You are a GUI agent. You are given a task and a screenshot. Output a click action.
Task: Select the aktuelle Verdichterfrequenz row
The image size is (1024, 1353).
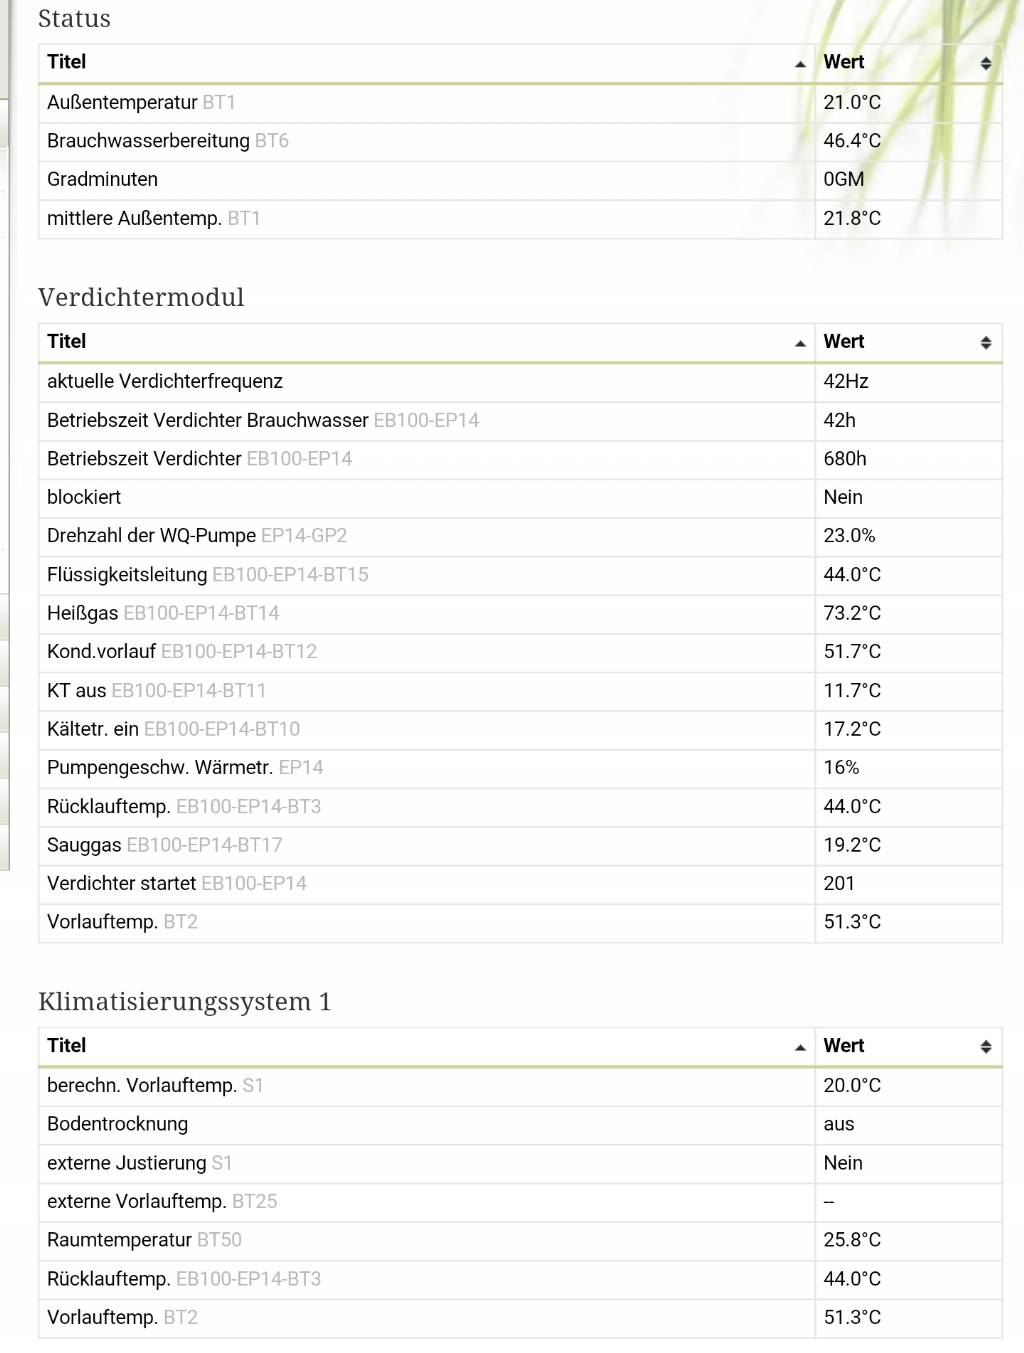520,382
